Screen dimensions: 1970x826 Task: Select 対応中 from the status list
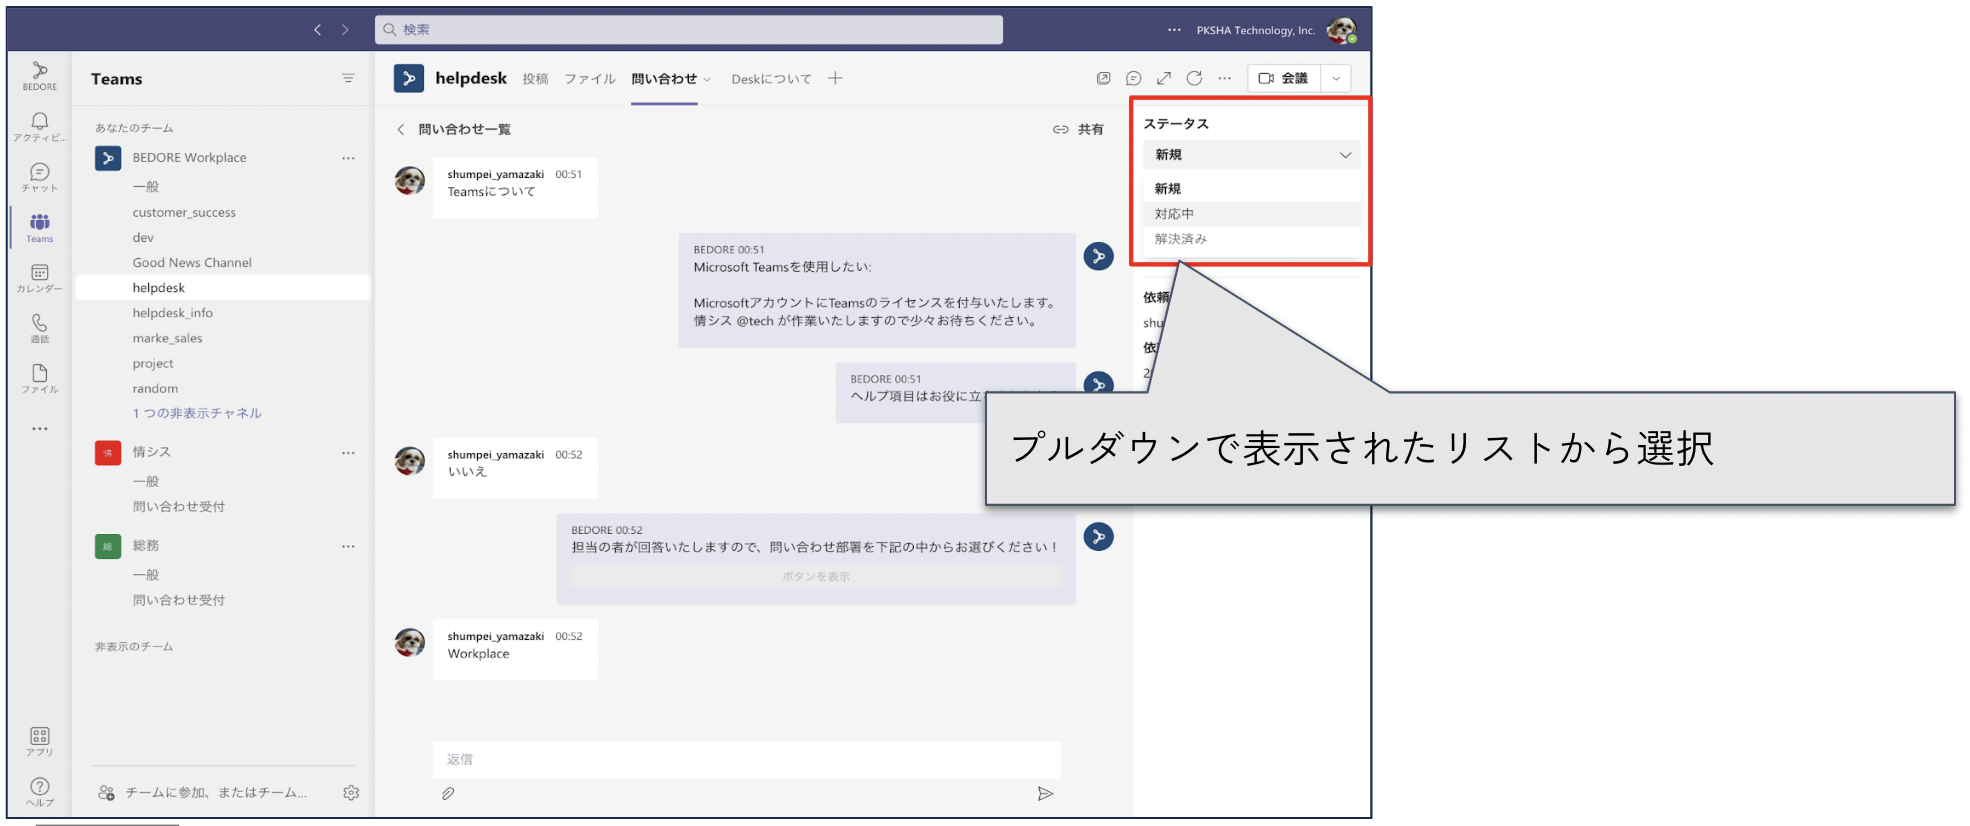pyautogui.click(x=1251, y=214)
